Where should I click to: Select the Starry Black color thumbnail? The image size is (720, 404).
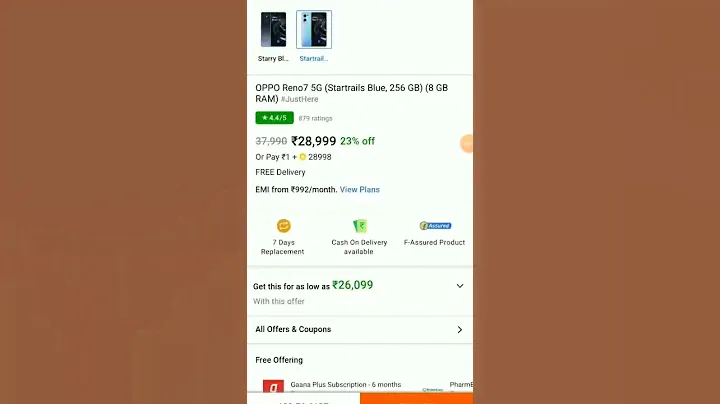click(273, 30)
